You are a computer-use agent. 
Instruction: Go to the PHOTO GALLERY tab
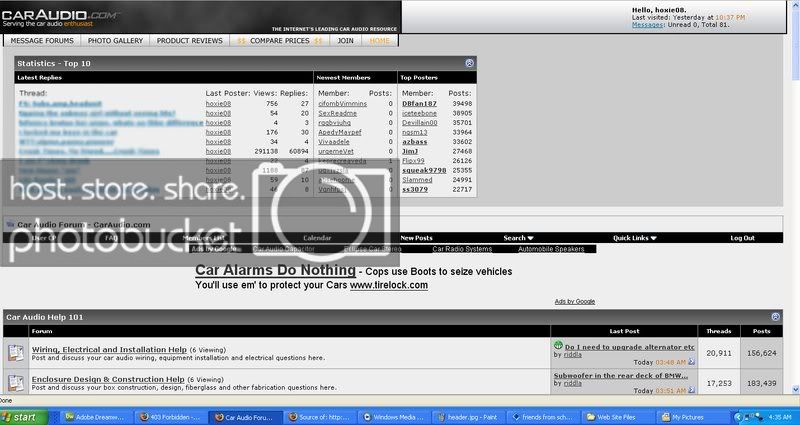click(x=115, y=41)
